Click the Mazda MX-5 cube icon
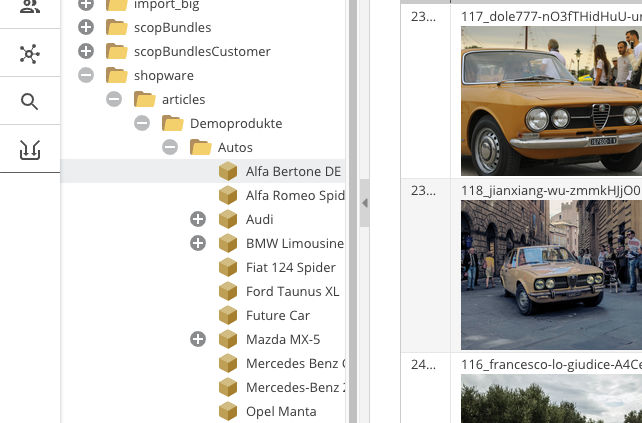The height and width of the screenshot is (423, 642). point(228,339)
